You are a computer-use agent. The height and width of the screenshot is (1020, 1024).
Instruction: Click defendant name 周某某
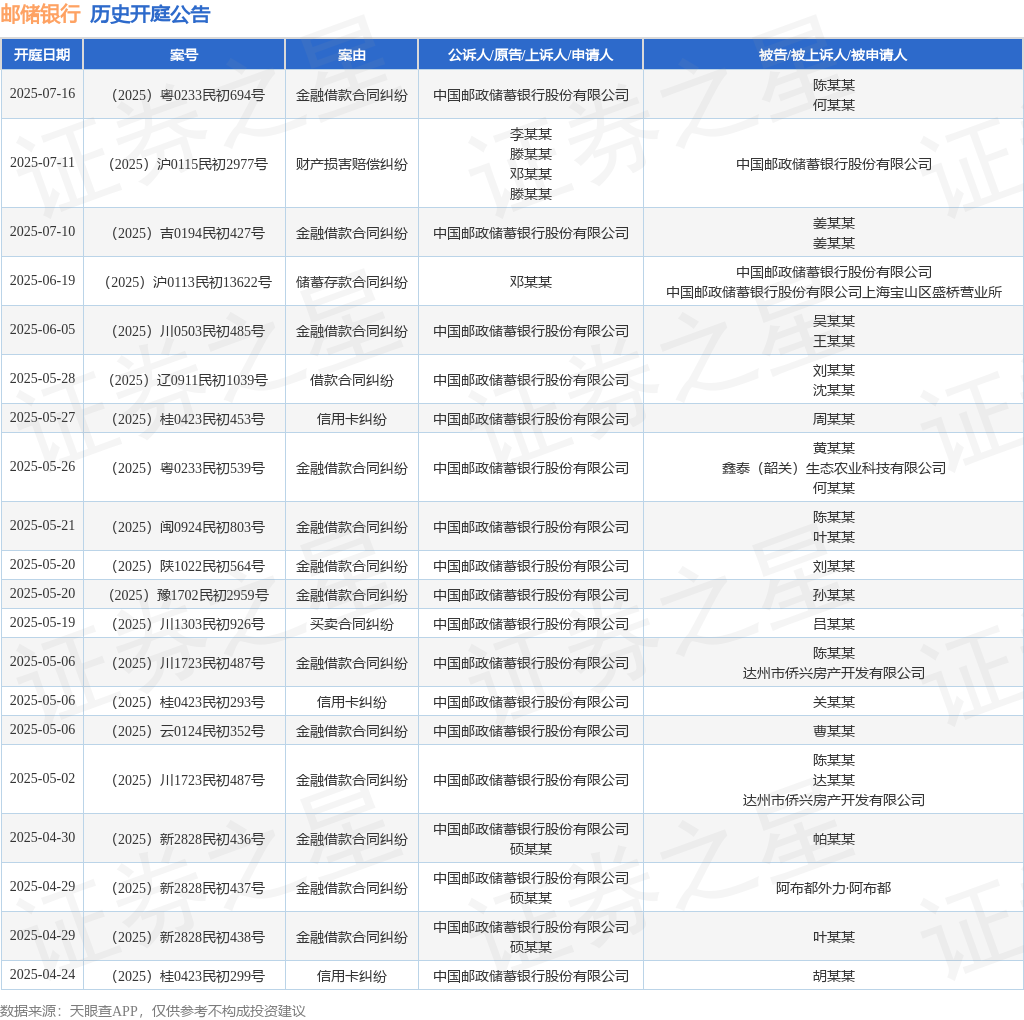[833, 419]
